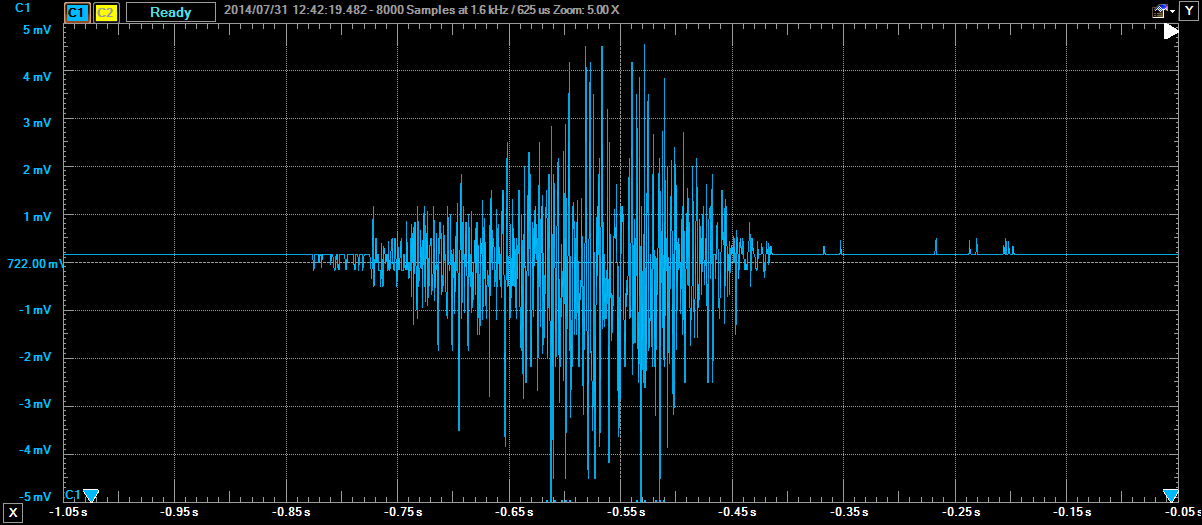
Task: Click the right blue cursor marker
Action: click(x=1171, y=495)
